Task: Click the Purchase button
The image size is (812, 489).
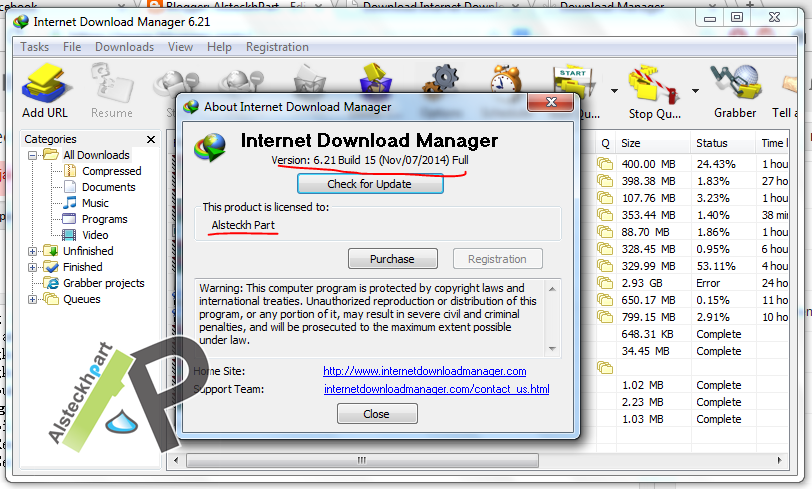Action: pos(393,258)
